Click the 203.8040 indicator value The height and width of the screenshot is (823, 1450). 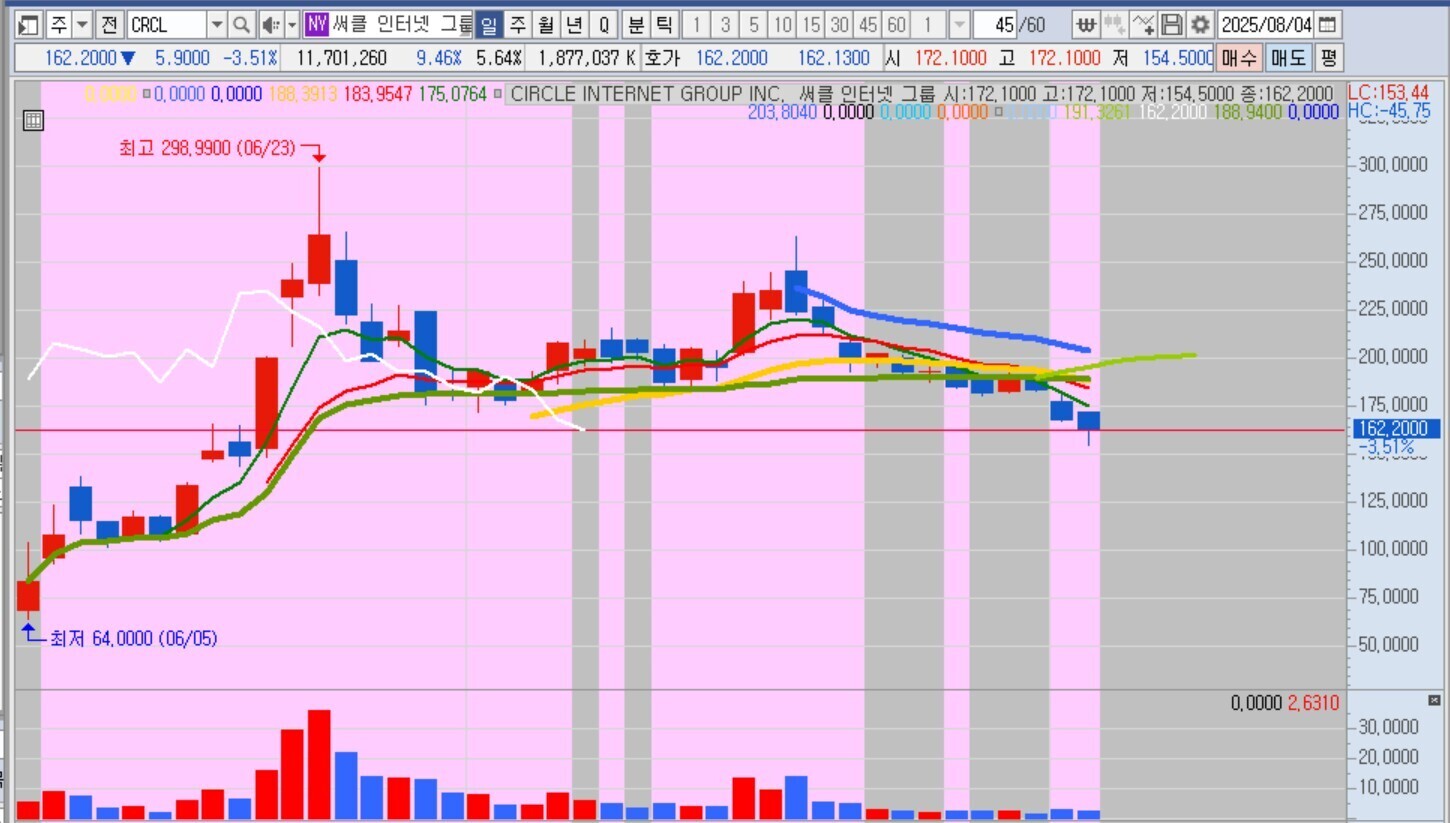pos(782,112)
